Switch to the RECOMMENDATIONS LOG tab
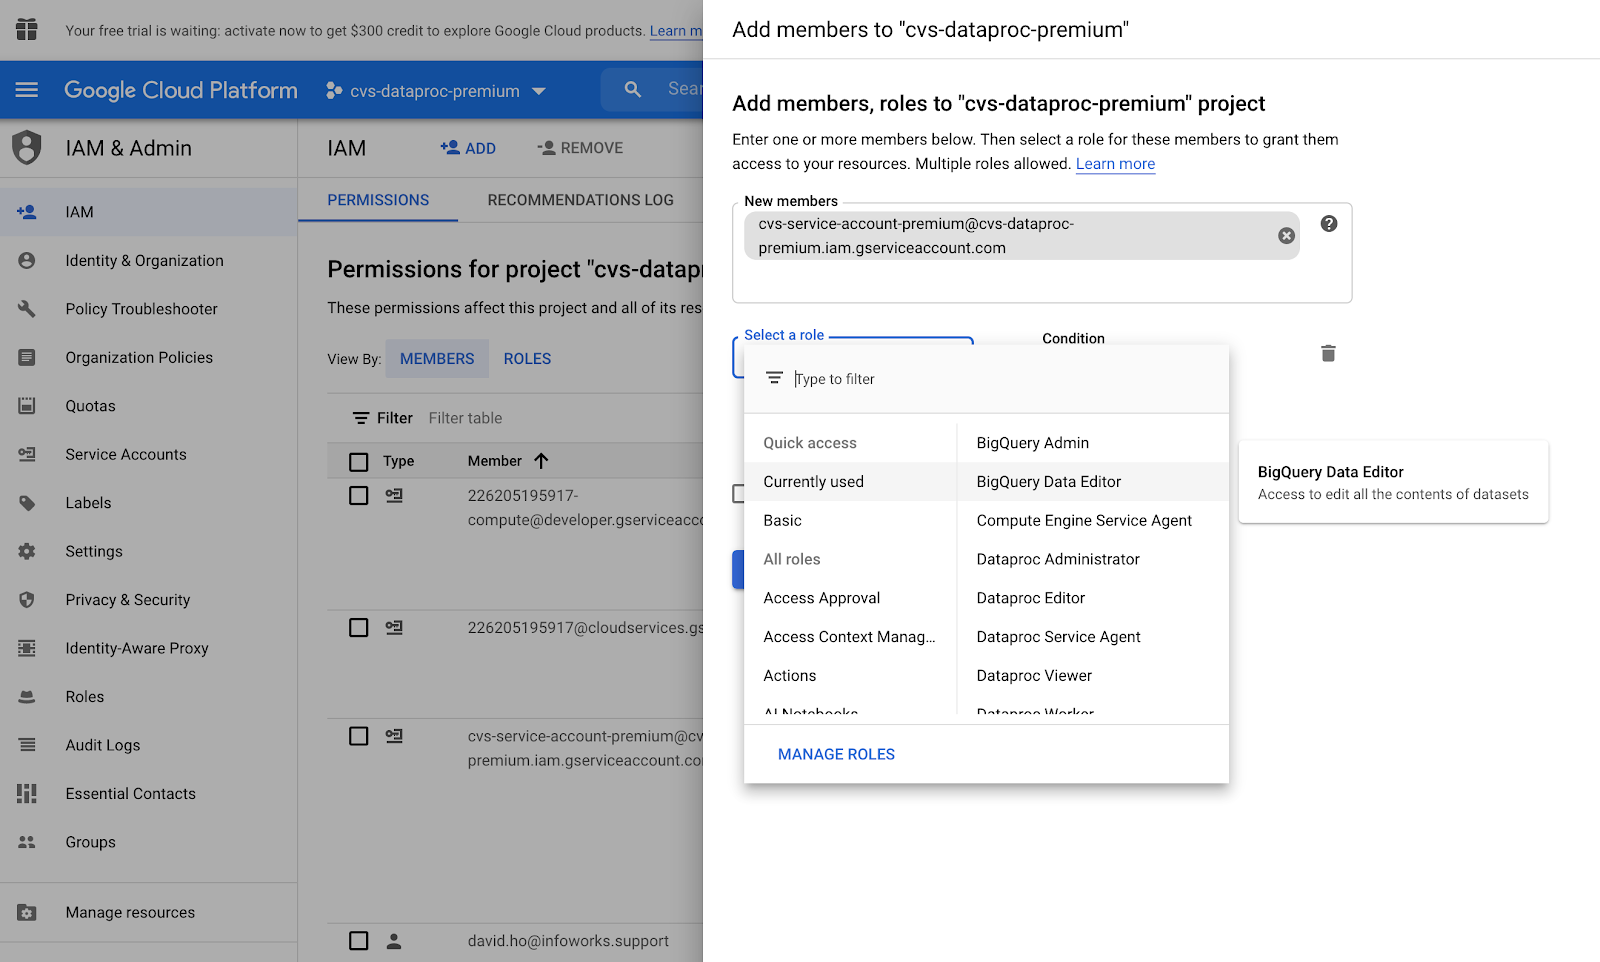 click(581, 200)
